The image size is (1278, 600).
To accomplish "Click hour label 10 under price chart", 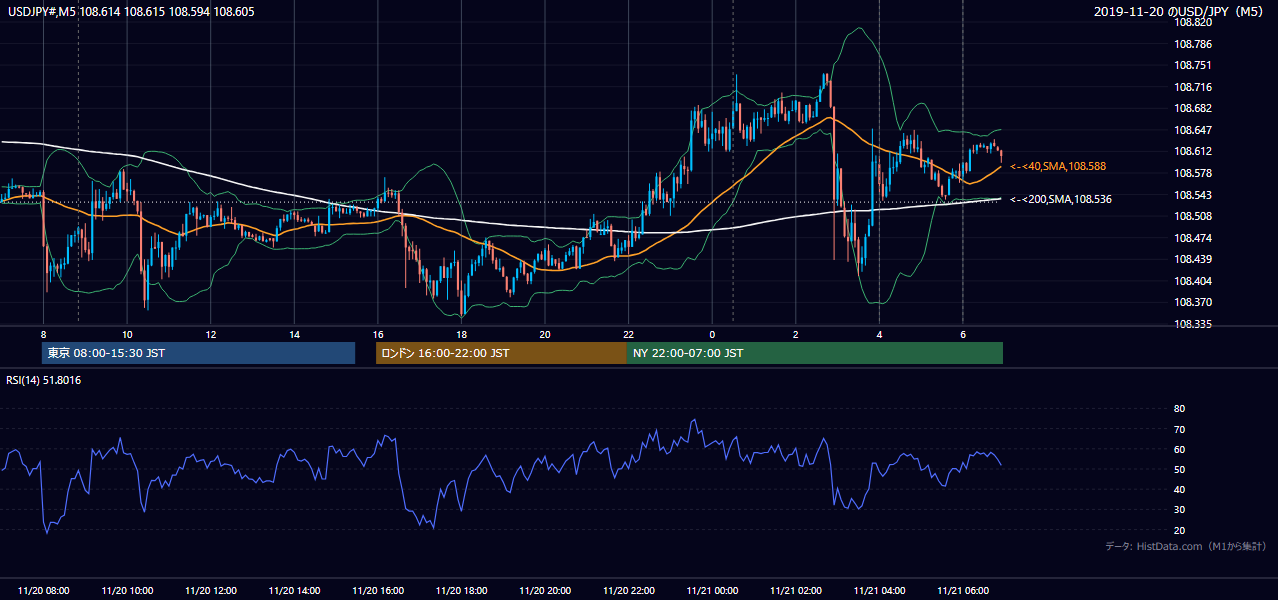I will click(x=127, y=334).
